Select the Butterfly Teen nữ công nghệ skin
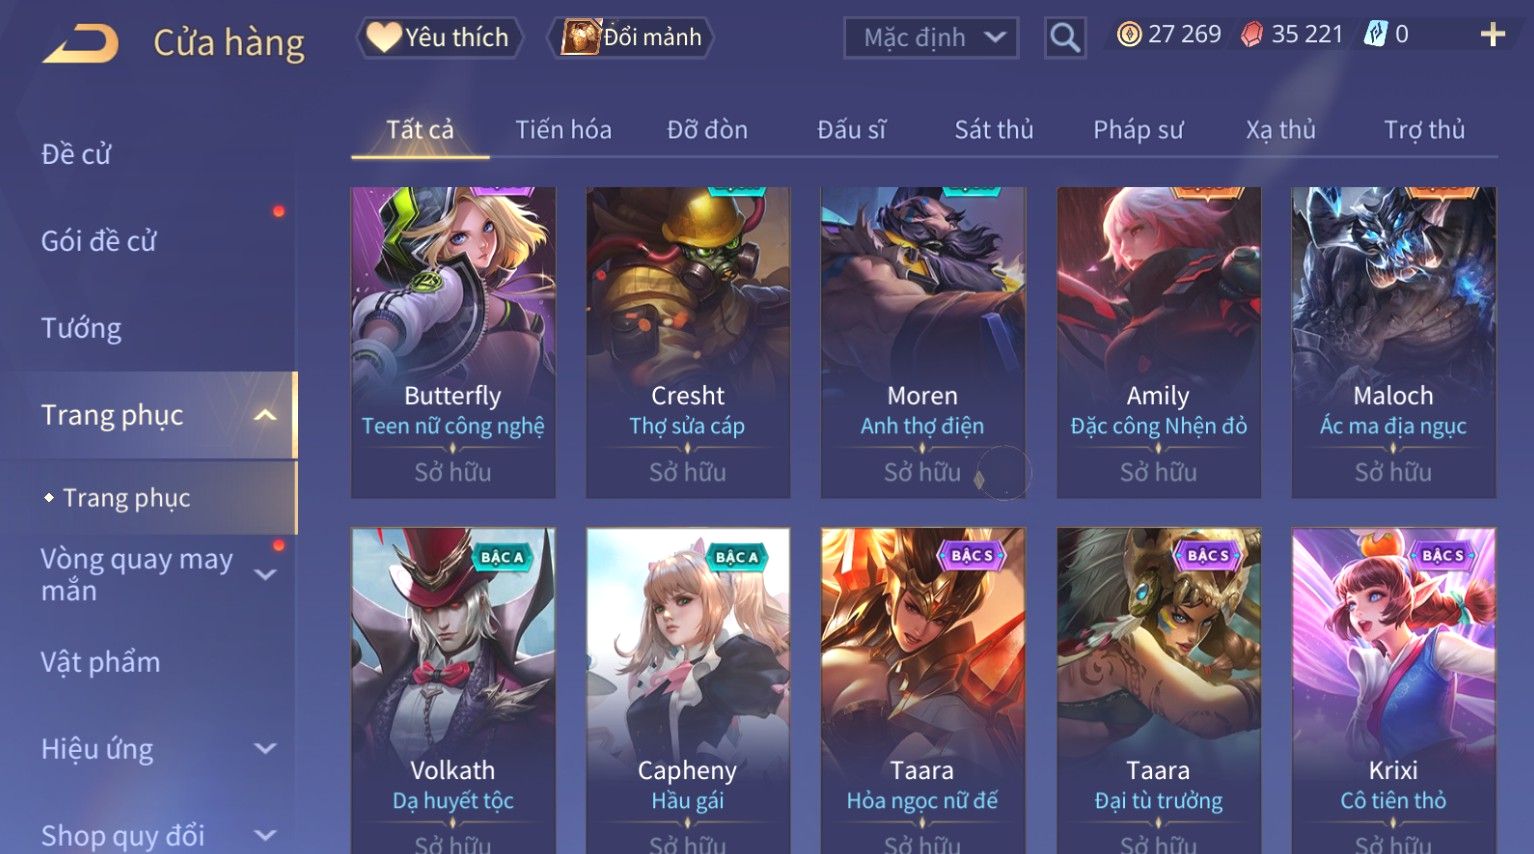This screenshot has height=854, width=1534. (453, 342)
